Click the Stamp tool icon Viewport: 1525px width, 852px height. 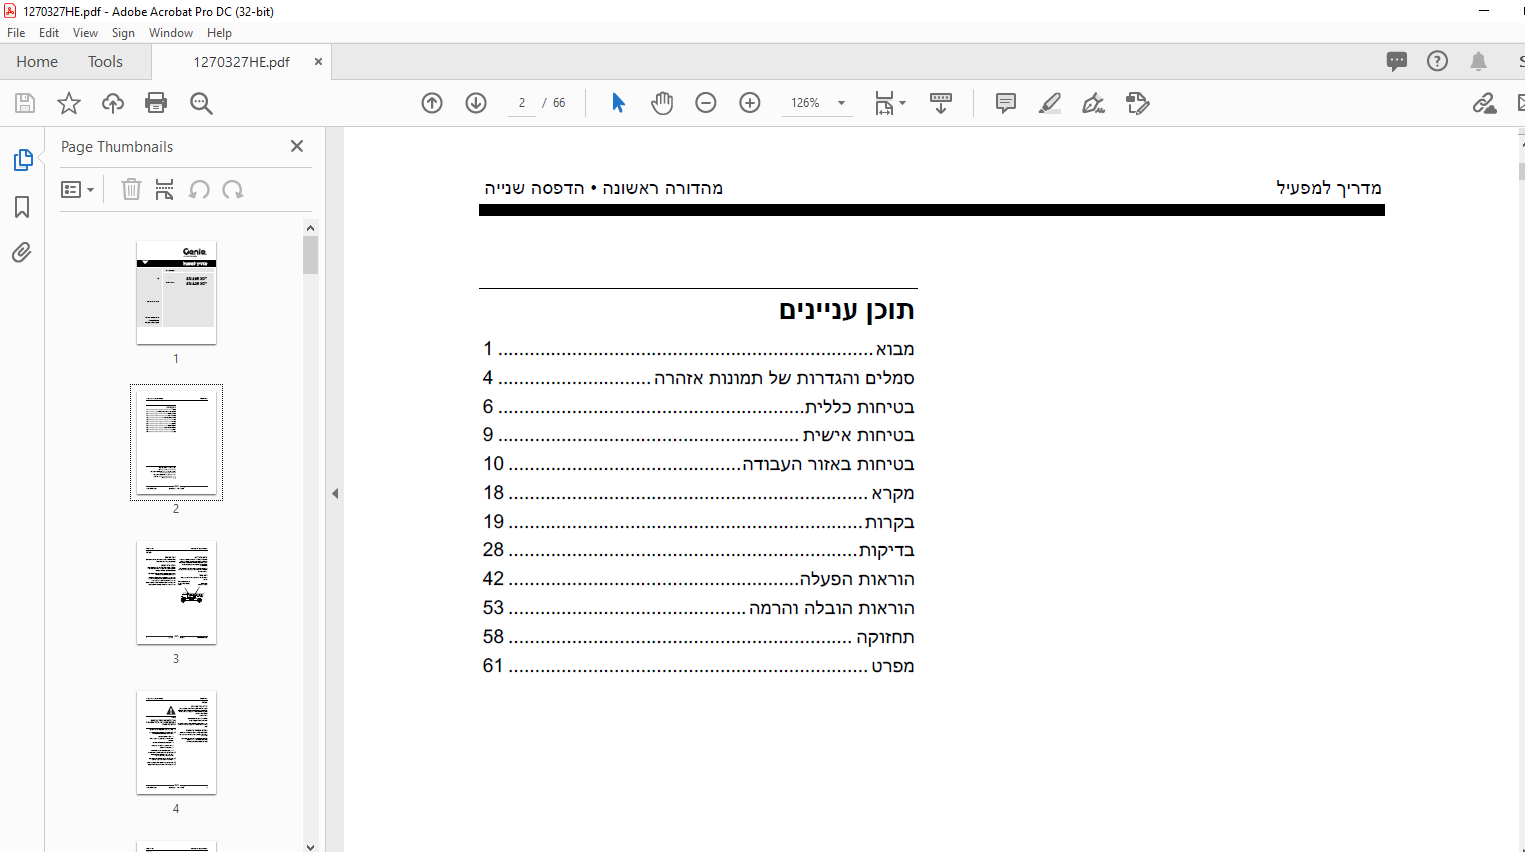pos(1137,103)
